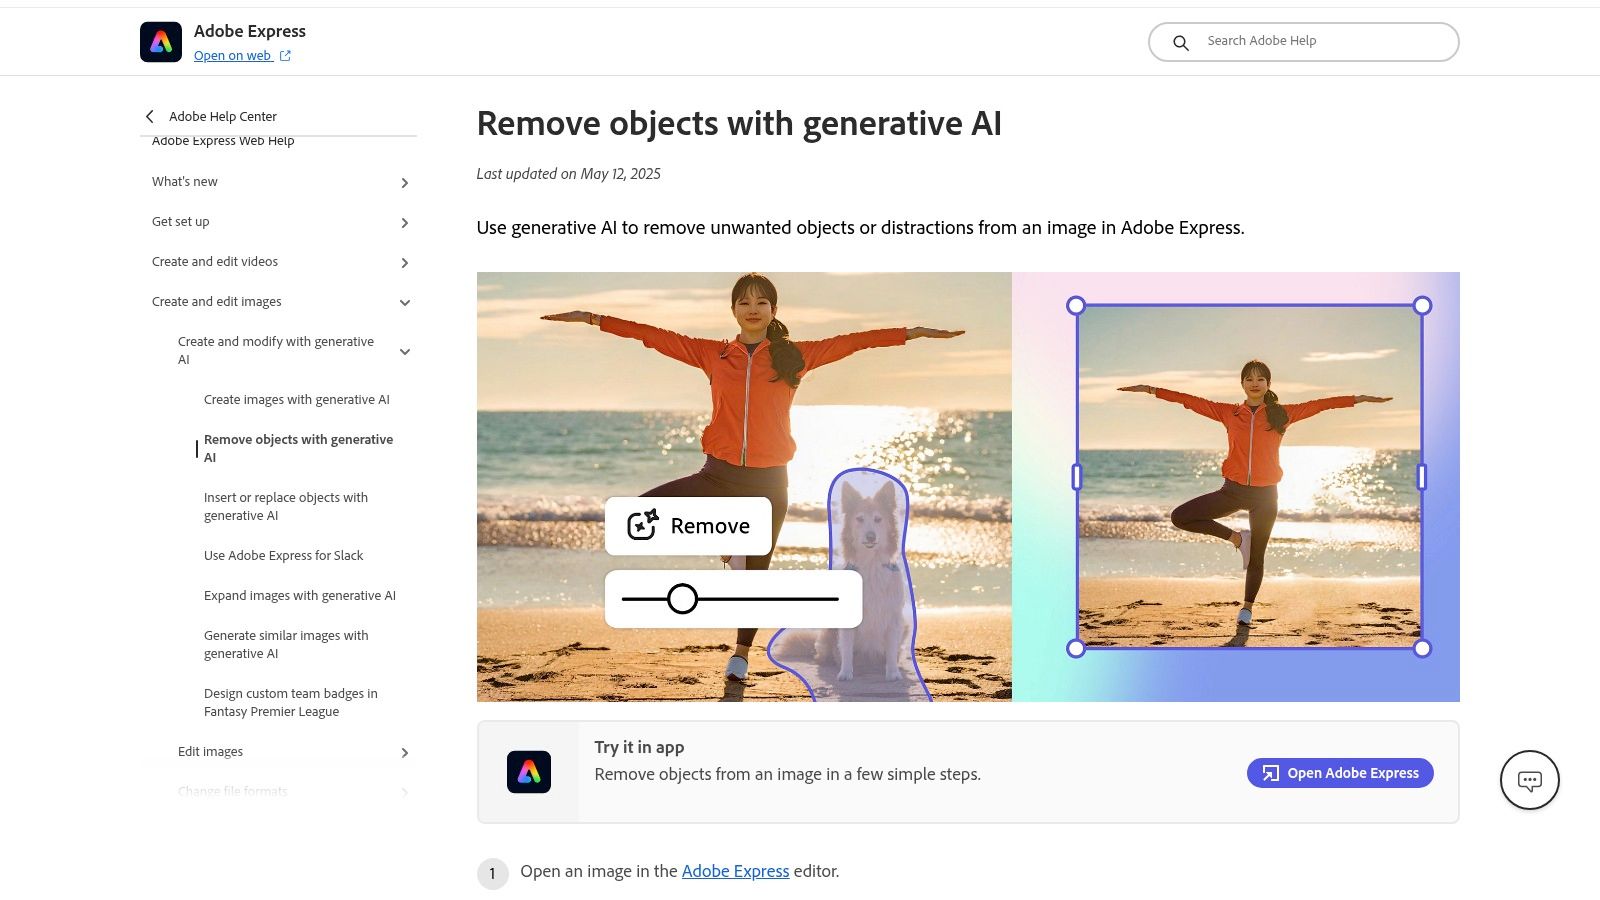Expand the What's new section
1600x900 pixels.
pyautogui.click(x=404, y=183)
